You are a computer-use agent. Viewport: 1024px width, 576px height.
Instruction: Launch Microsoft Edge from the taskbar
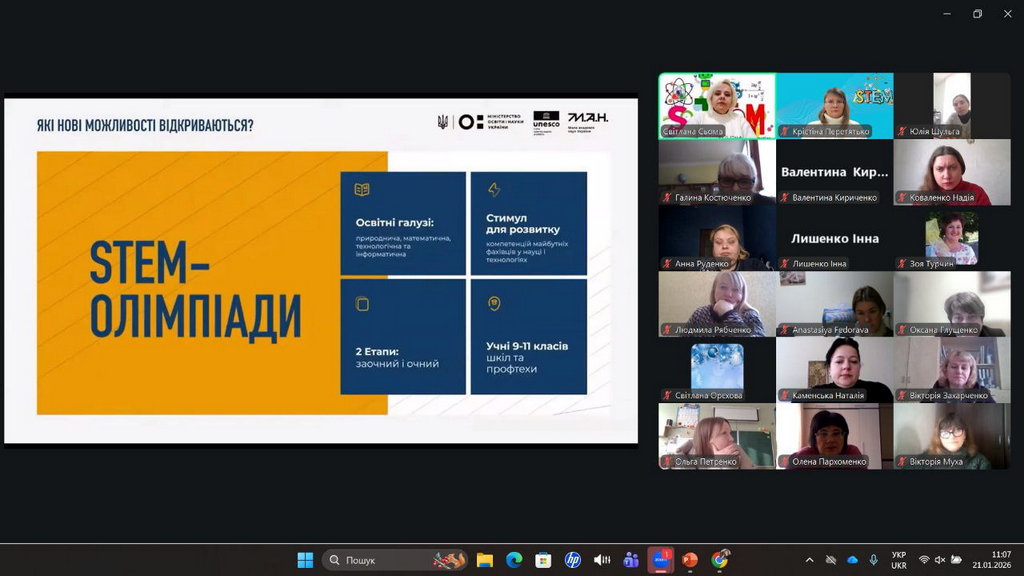(x=514, y=560)
